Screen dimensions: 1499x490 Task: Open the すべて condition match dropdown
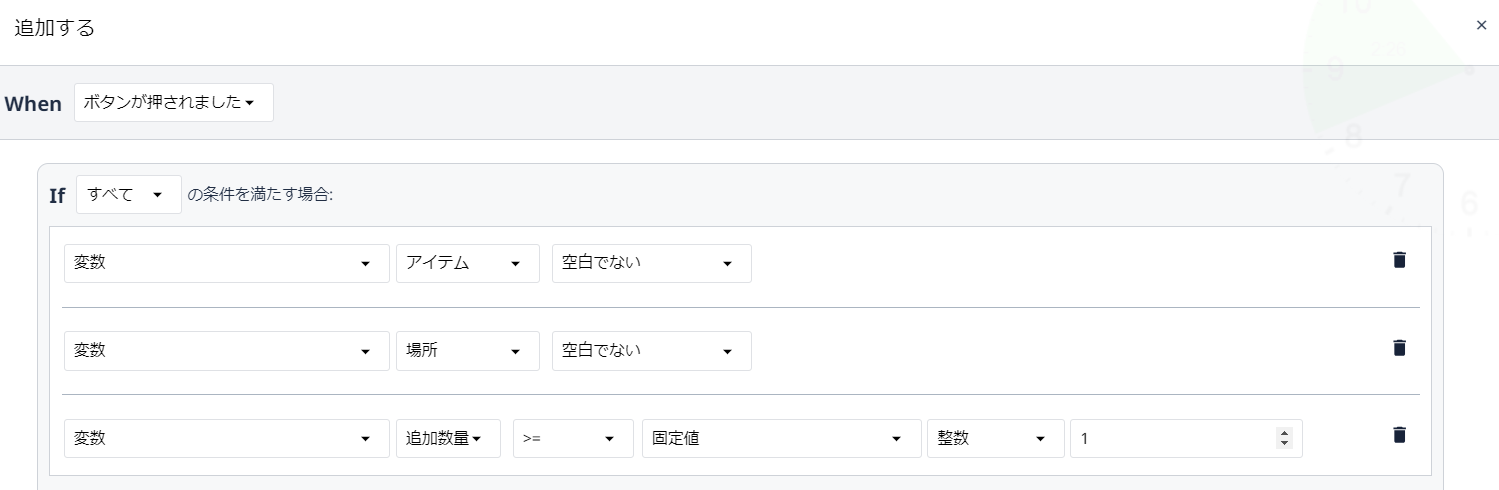[129, 194]
